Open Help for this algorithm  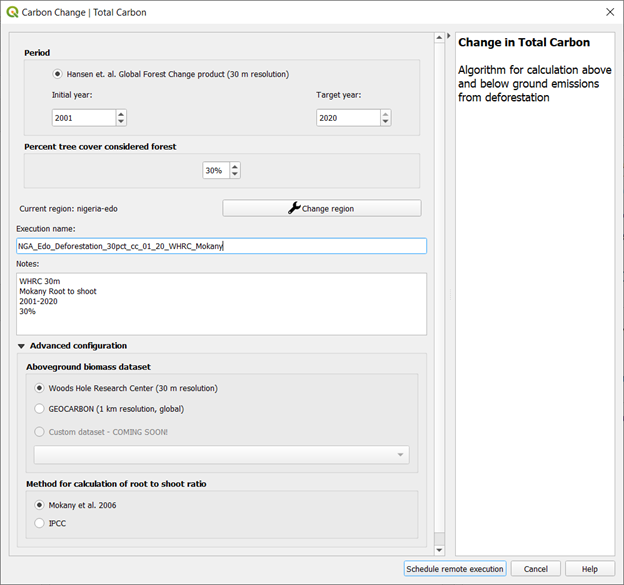pyautogui.click(x=589, y=569)
